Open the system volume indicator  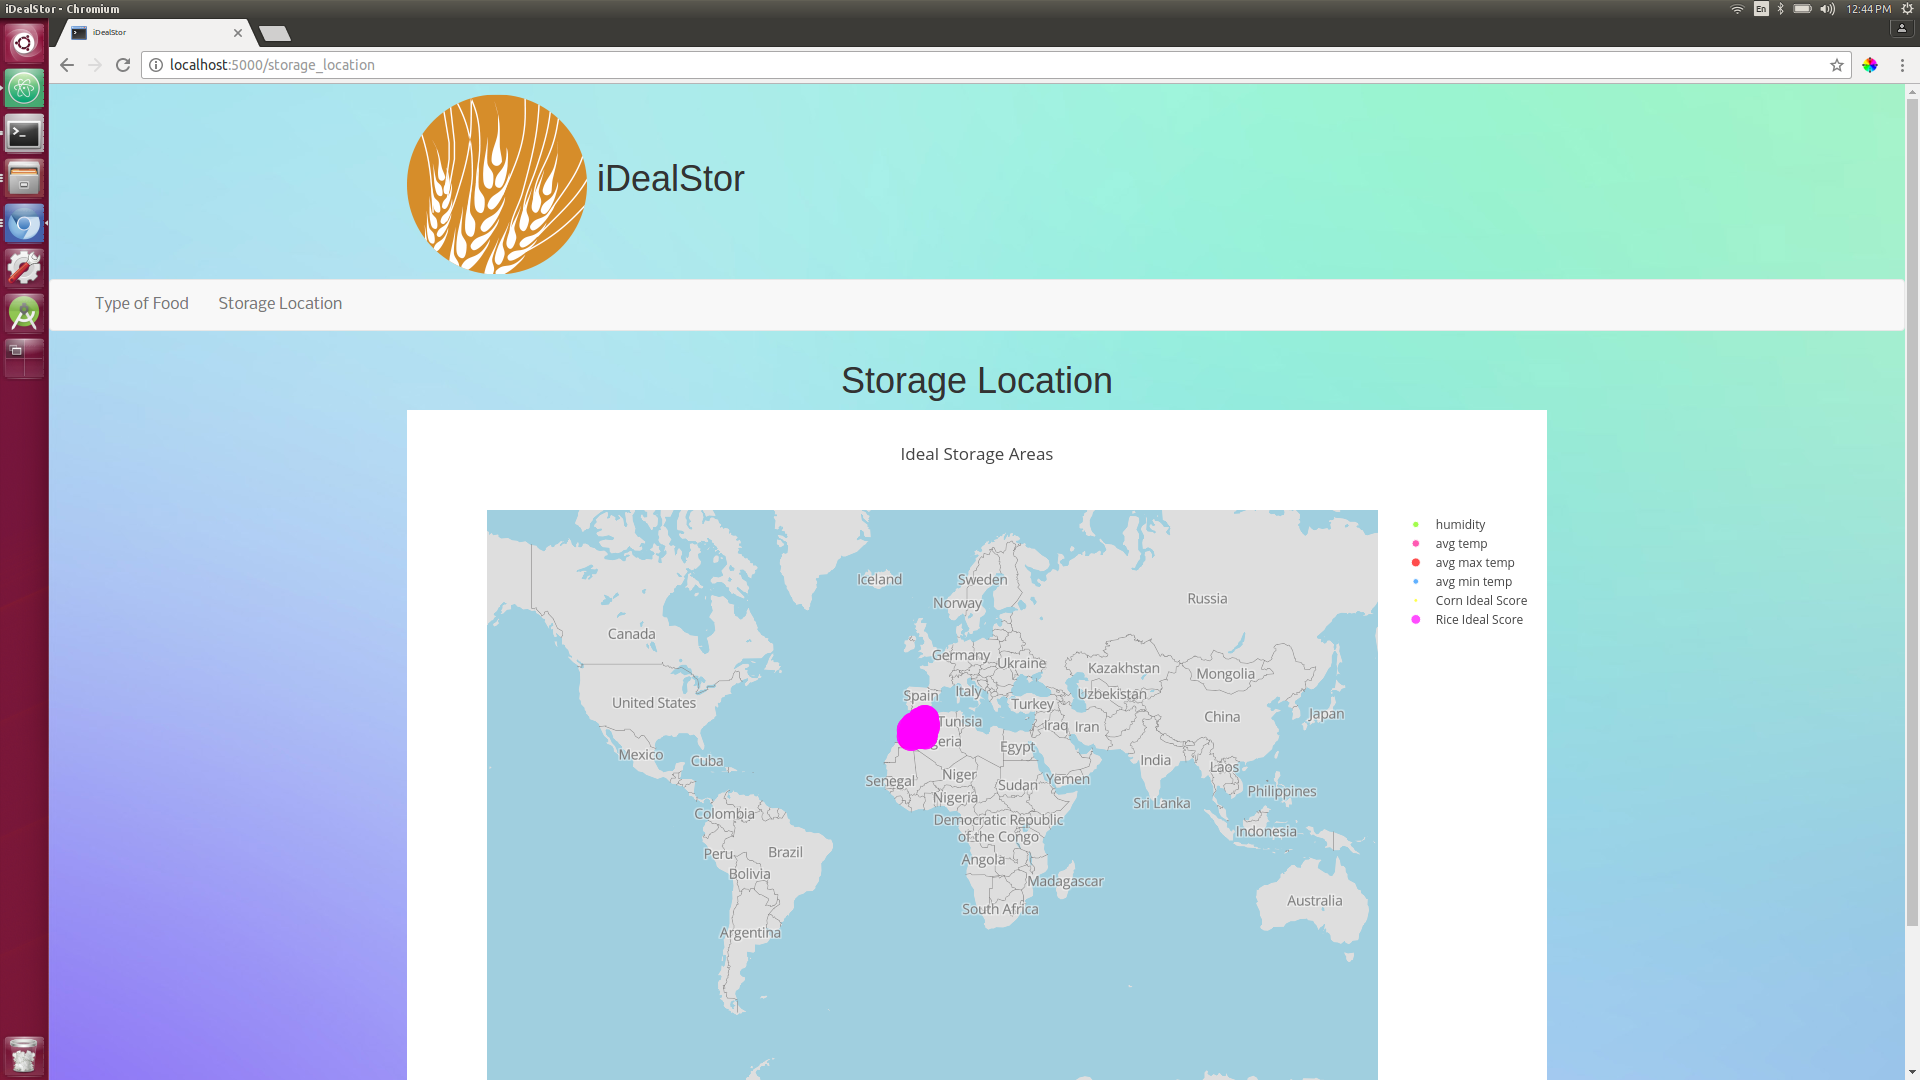click(x=1827, y=9)
